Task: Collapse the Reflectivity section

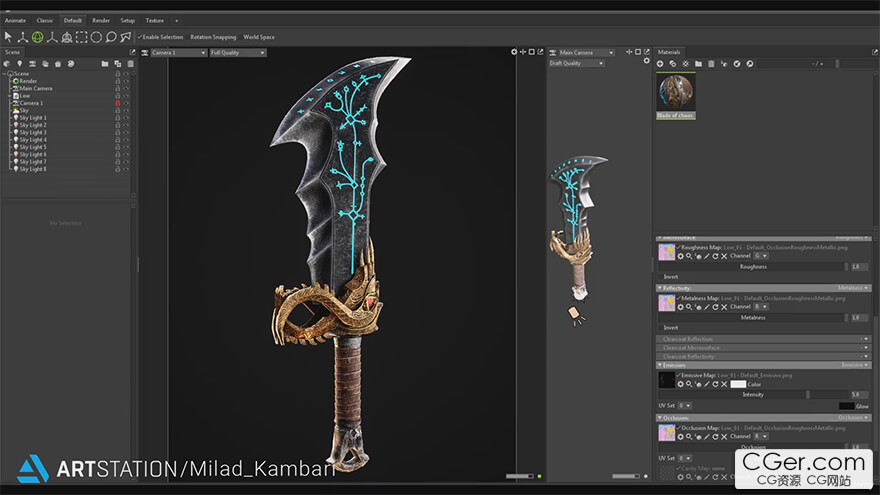Action: click(660, 288)
